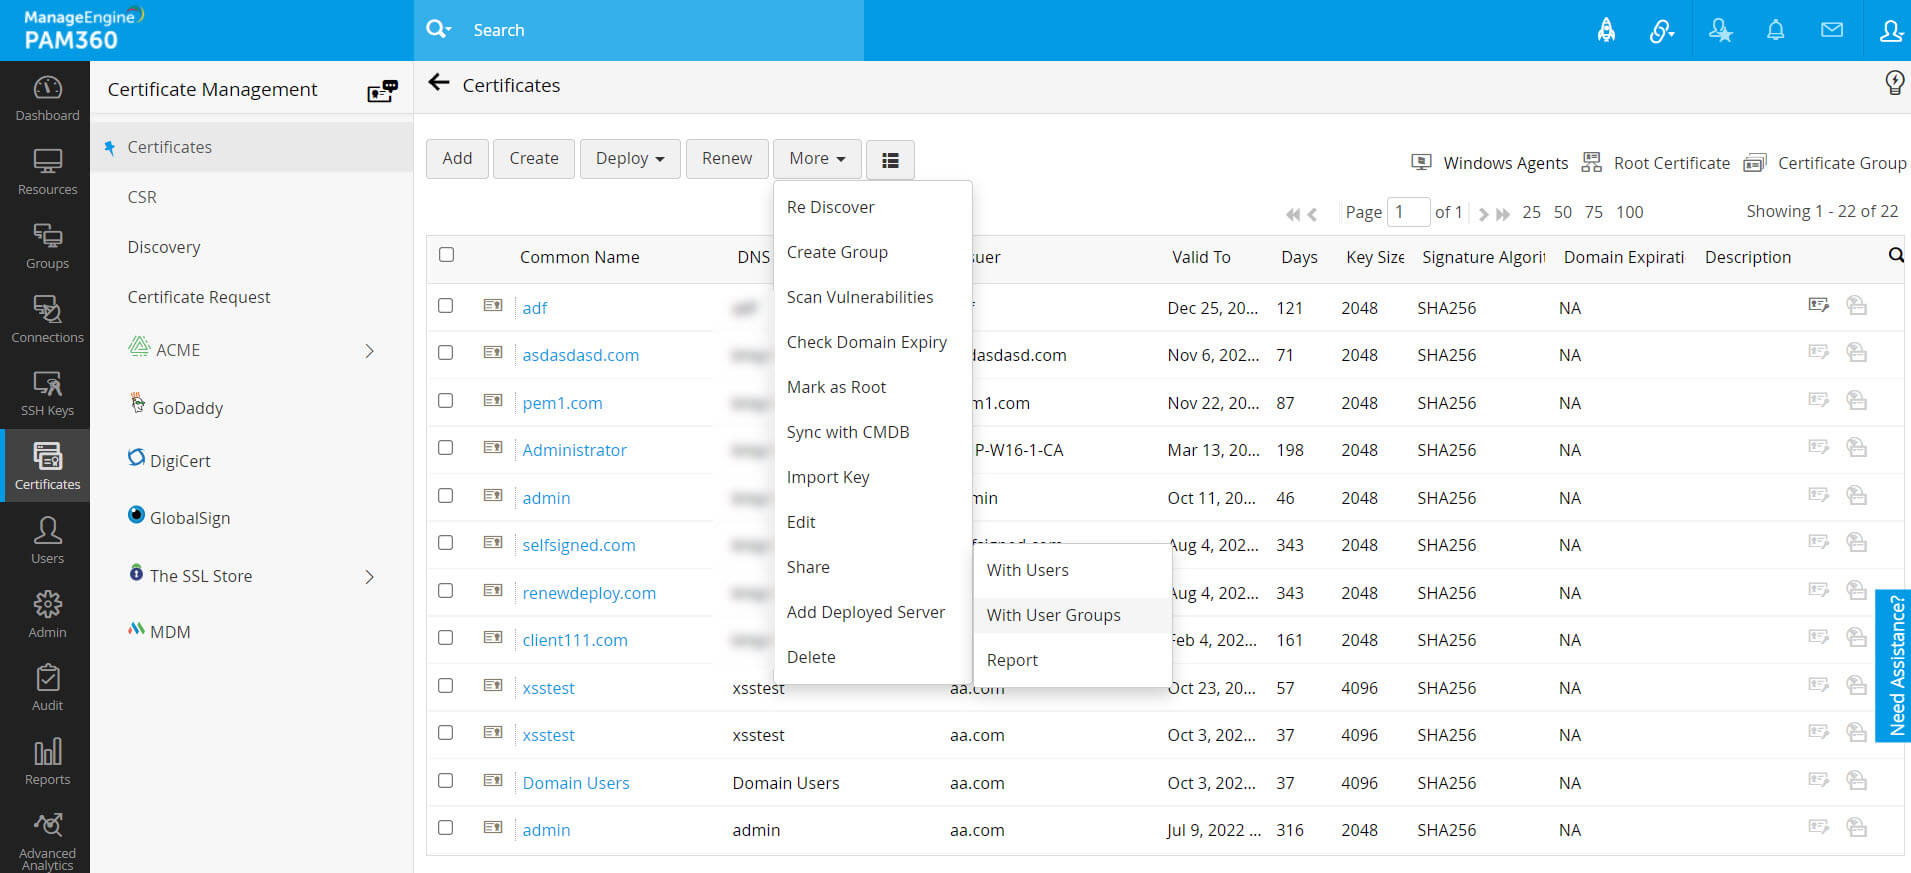Open Advanced Analytics in sidebar
The width and height of the screenshot is (1911, 873).
tap(47, 840)
